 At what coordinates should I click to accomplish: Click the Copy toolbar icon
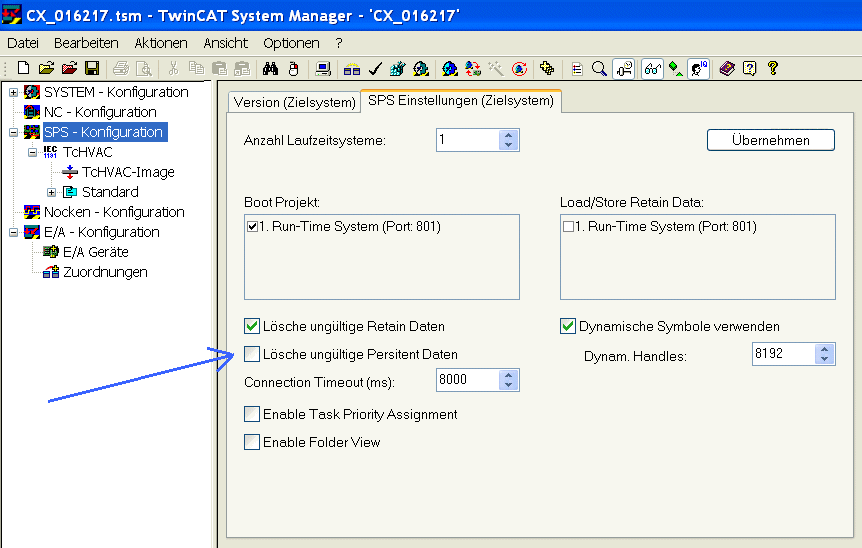(x=196, y=68)
